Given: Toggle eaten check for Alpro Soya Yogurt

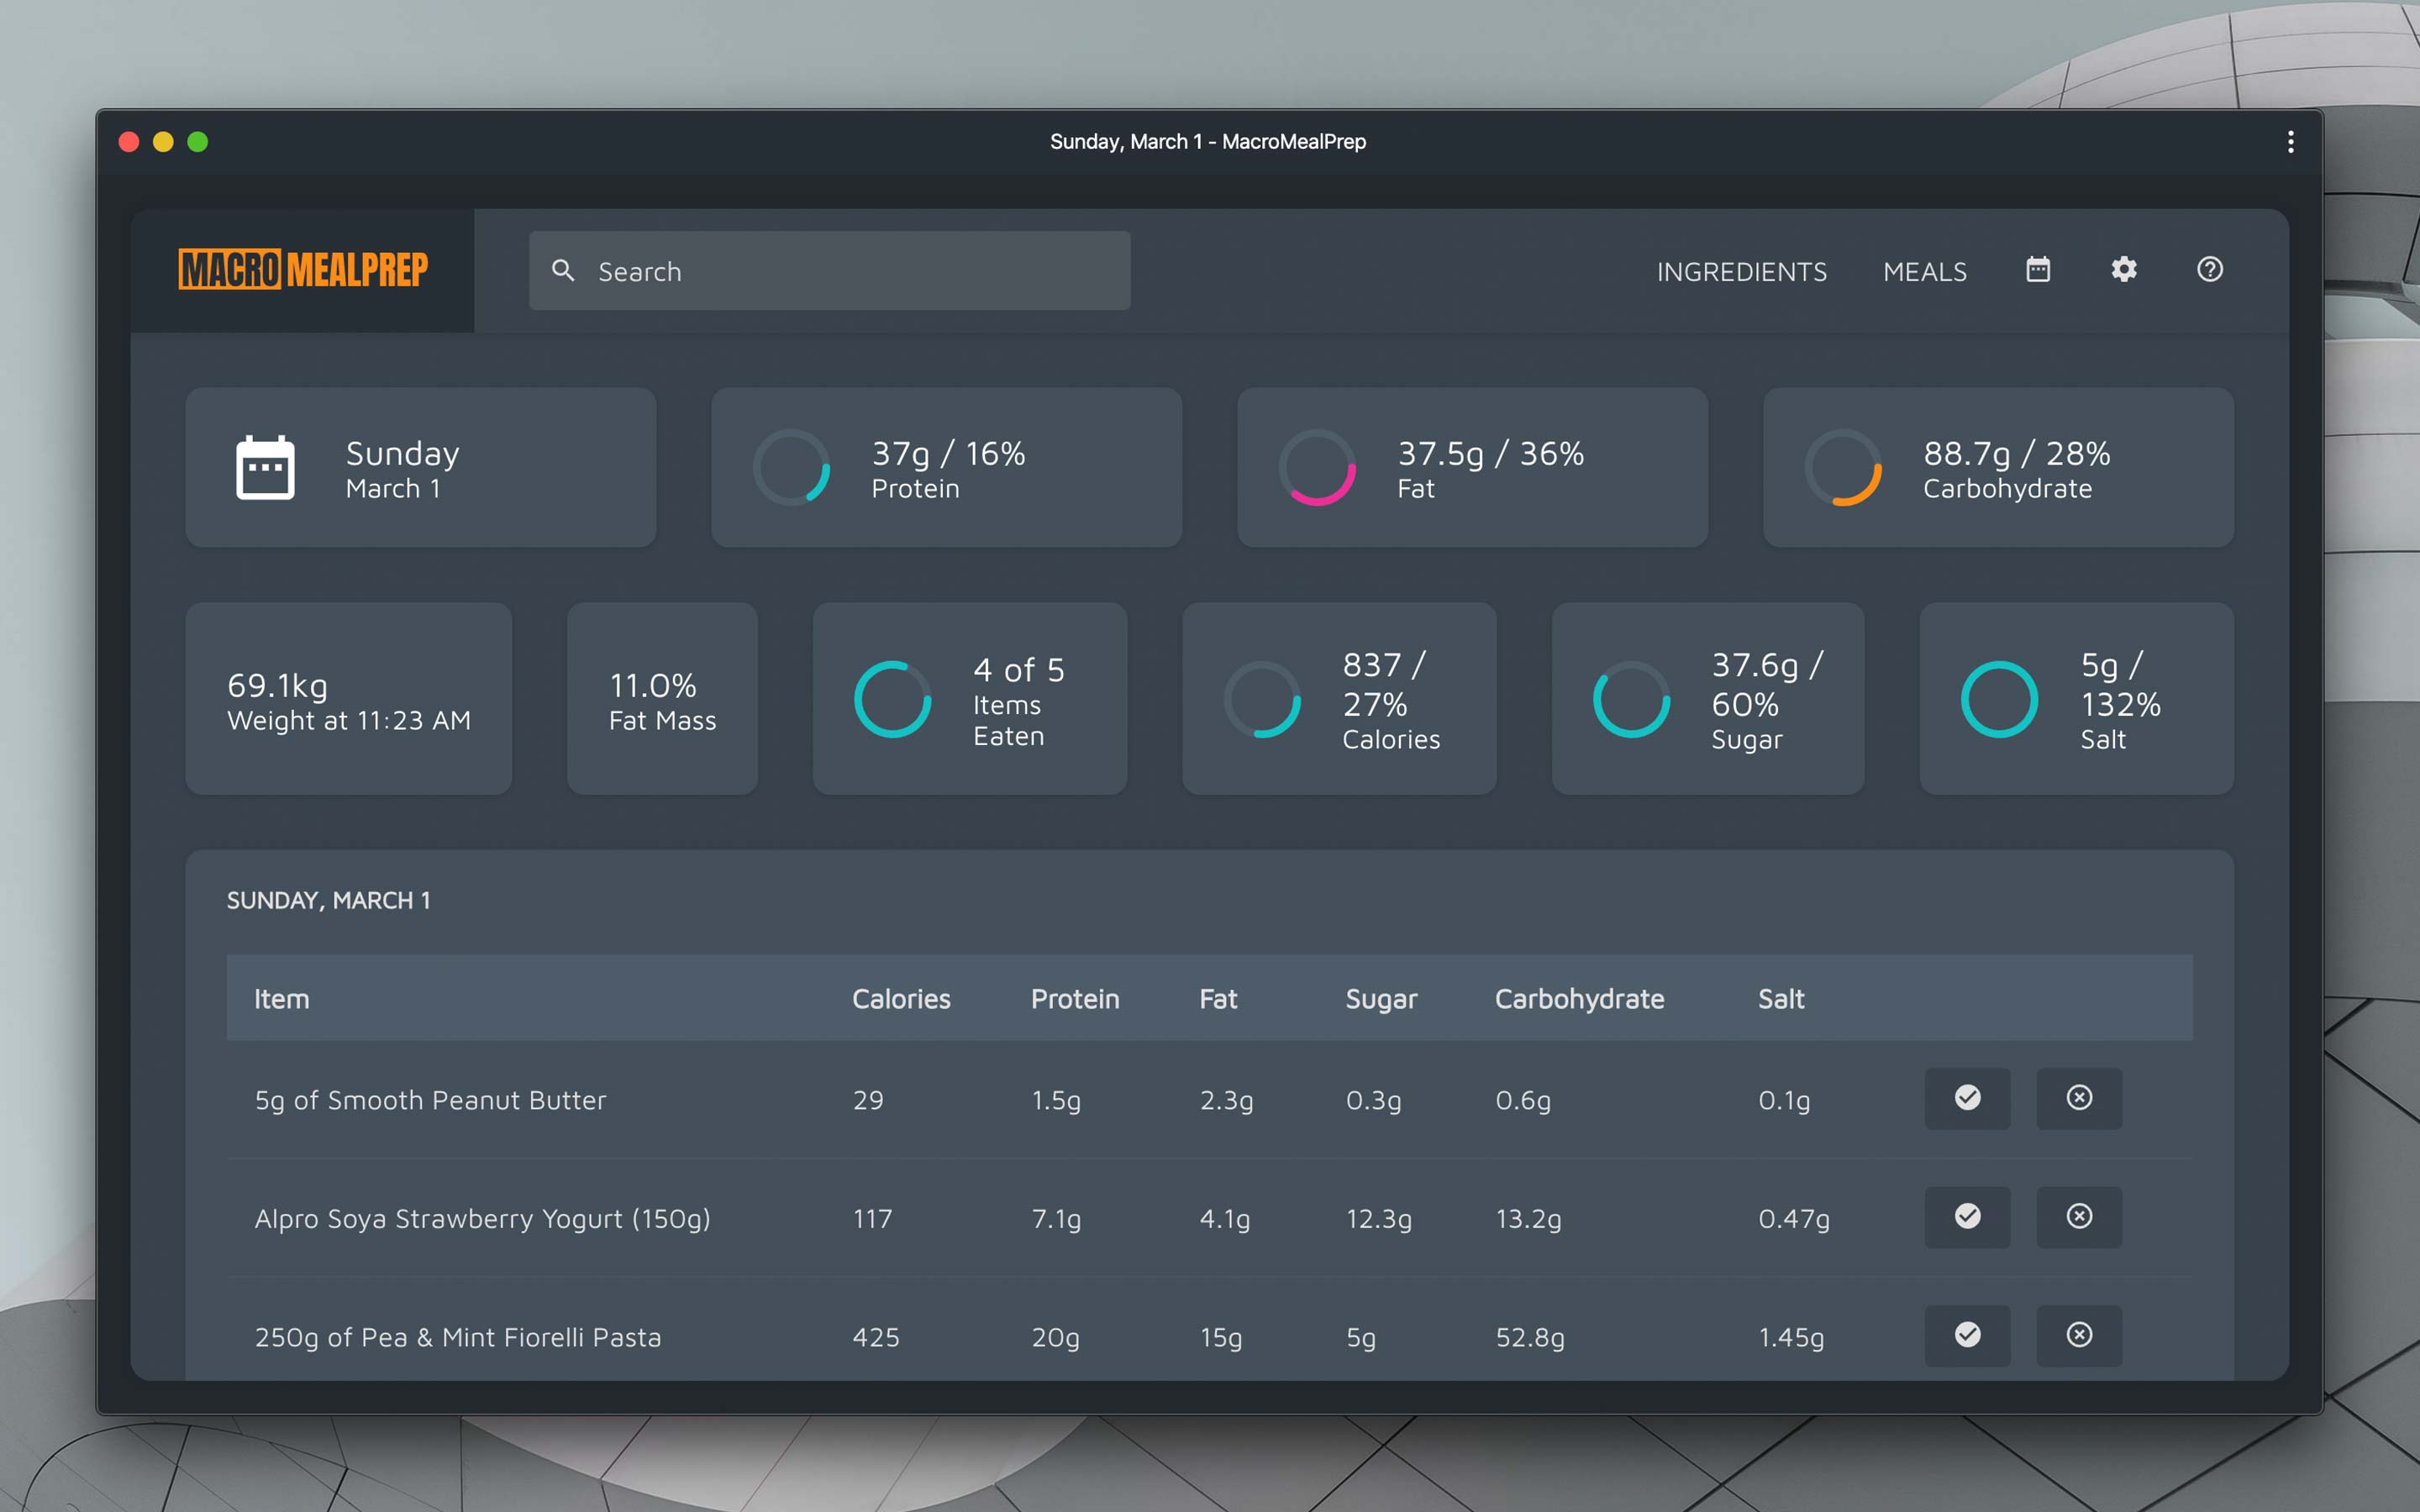Looking at the screenshot, I should (1967, 1217).
